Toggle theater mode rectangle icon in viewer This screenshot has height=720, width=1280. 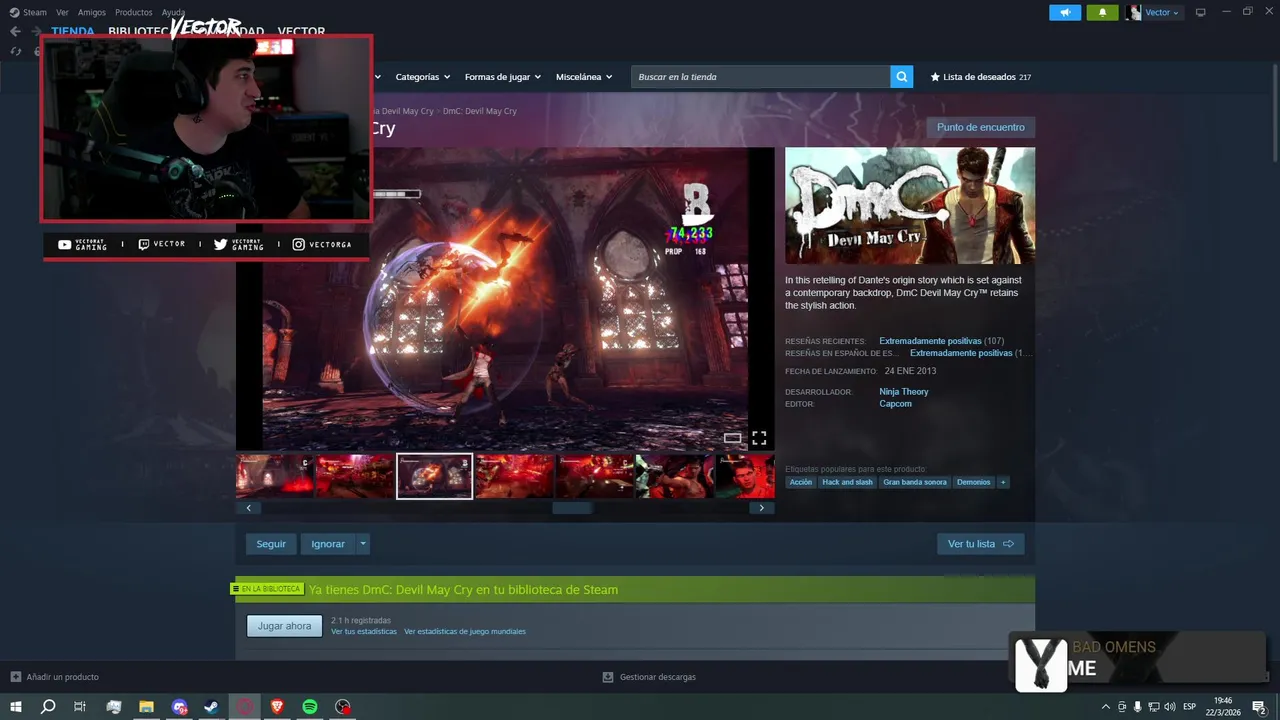click(x=733, y=438)
